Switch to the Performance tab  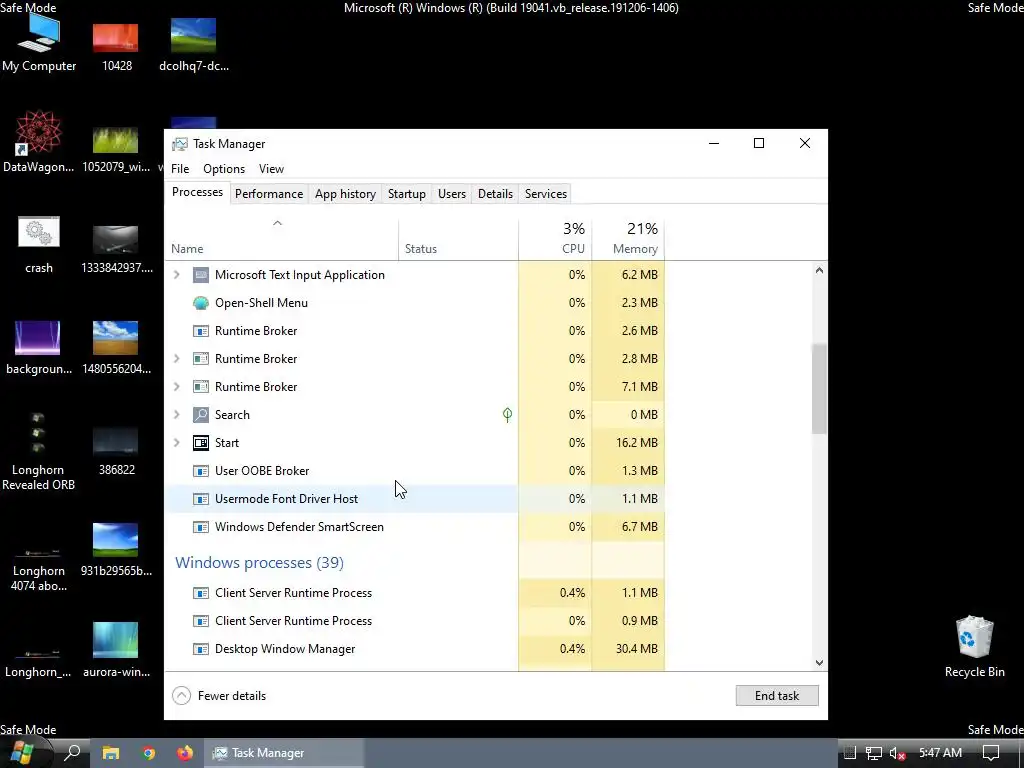click(269, 194)
